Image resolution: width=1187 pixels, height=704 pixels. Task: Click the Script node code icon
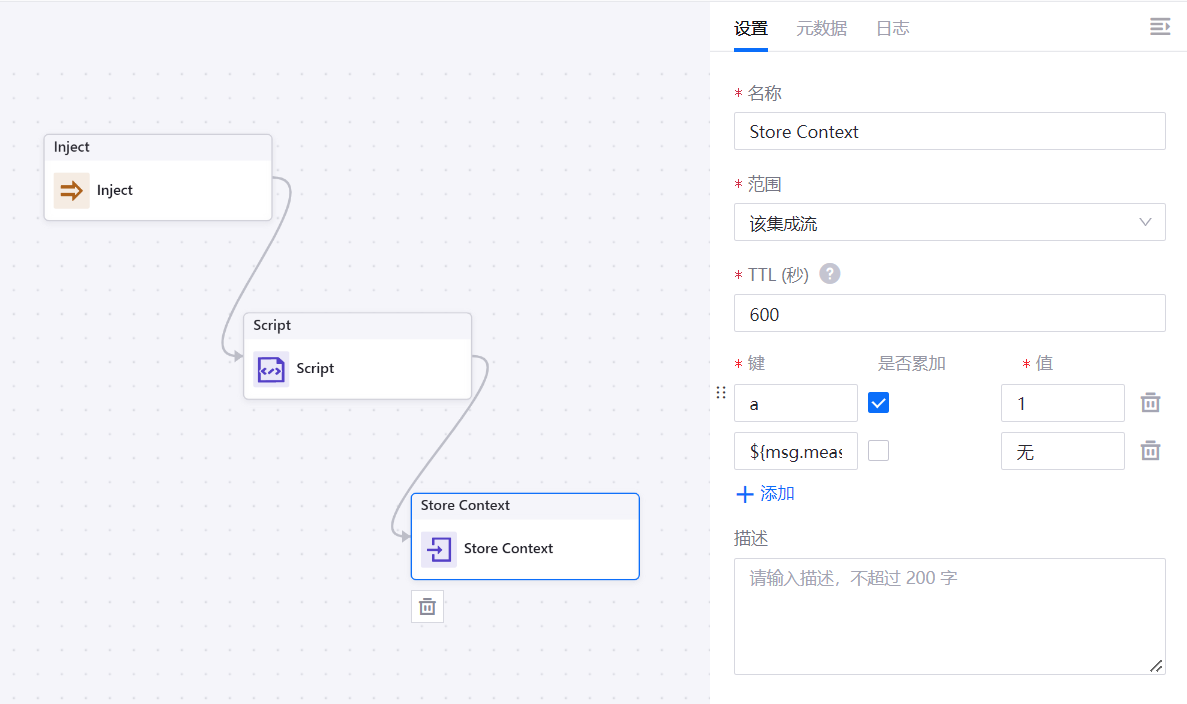pos(271,369)
